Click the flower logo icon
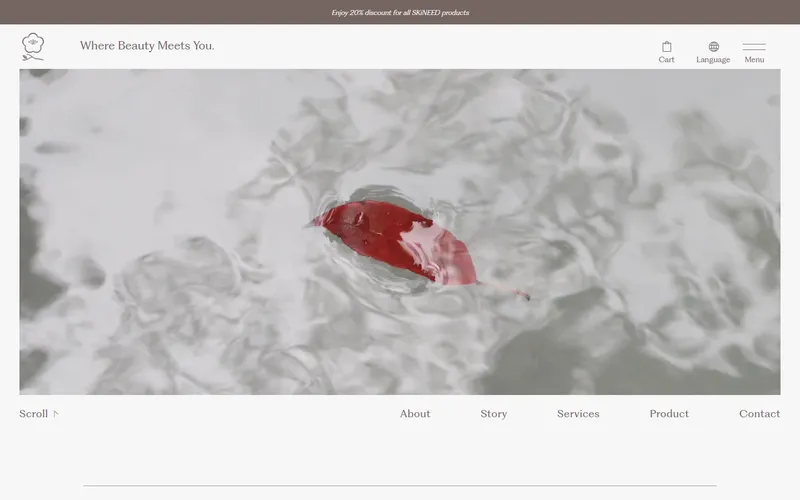This screenshot has height=500, width=800. [33, 46]
